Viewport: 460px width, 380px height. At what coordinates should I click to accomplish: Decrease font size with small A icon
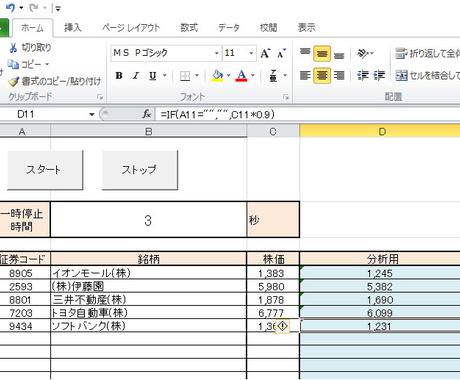coord(281,53)
